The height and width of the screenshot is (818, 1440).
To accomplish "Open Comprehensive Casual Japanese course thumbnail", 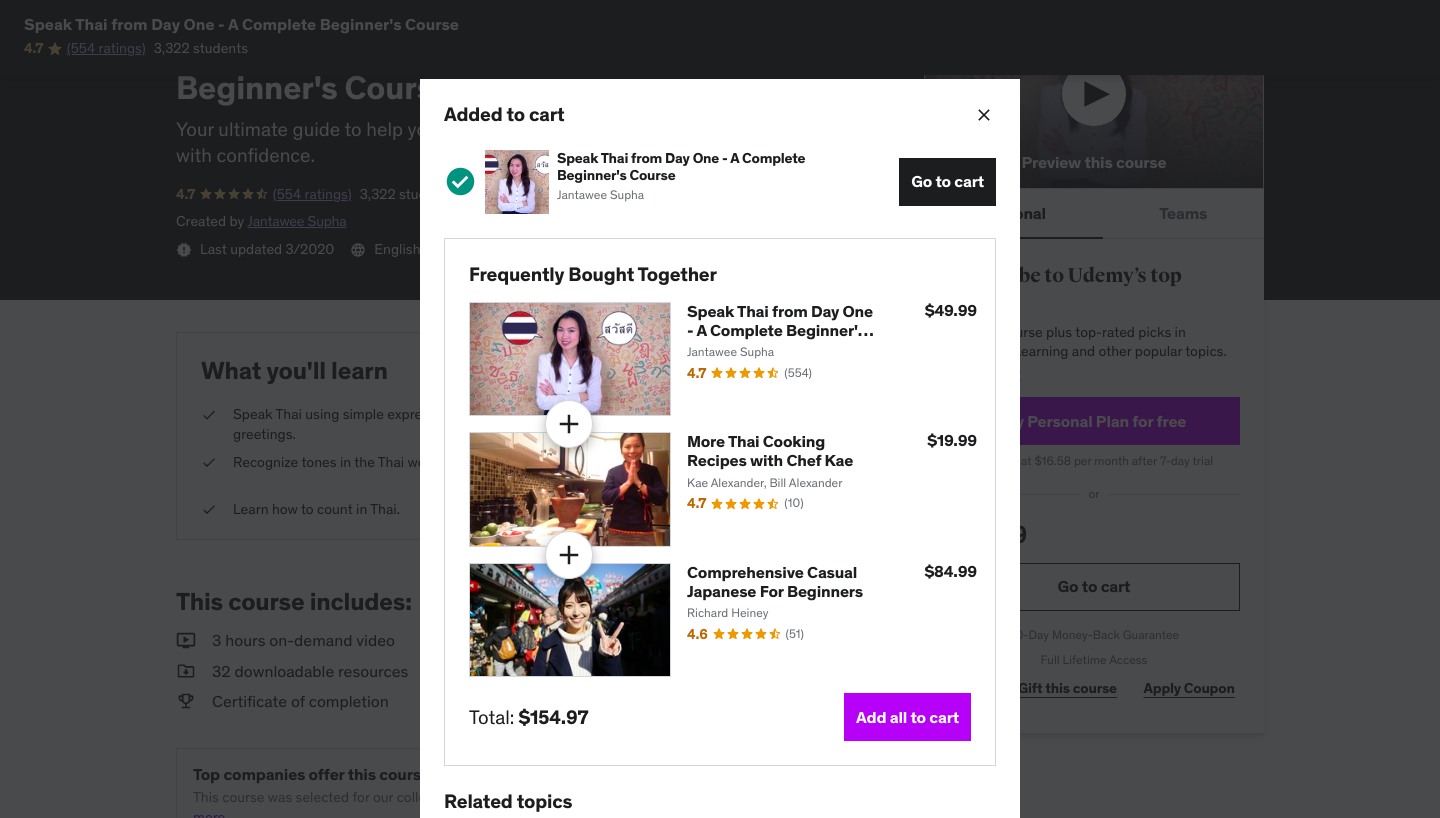I will 570,620.
